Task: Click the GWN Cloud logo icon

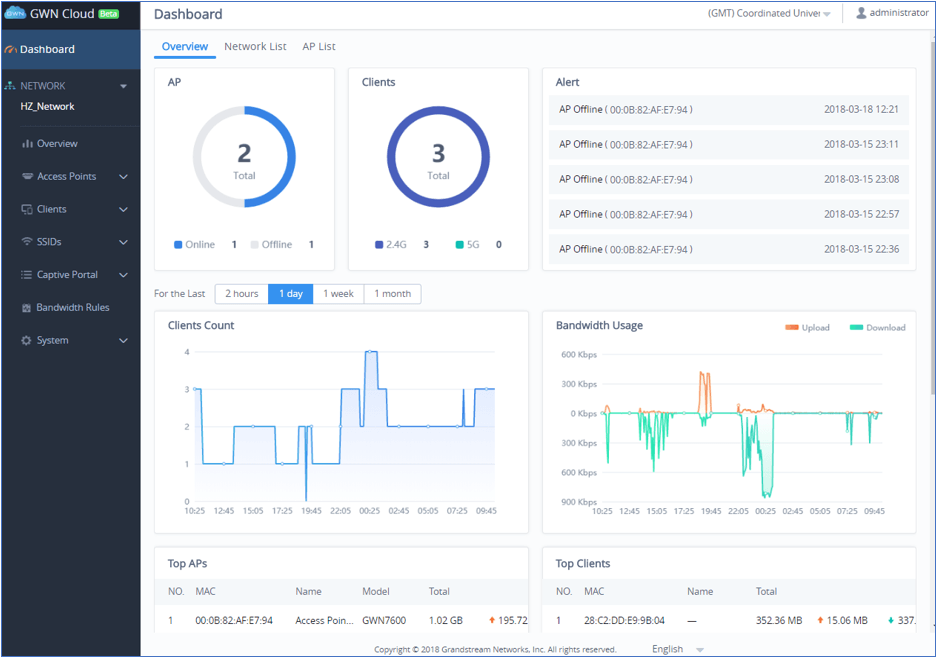Action: [x=15, y=14]
